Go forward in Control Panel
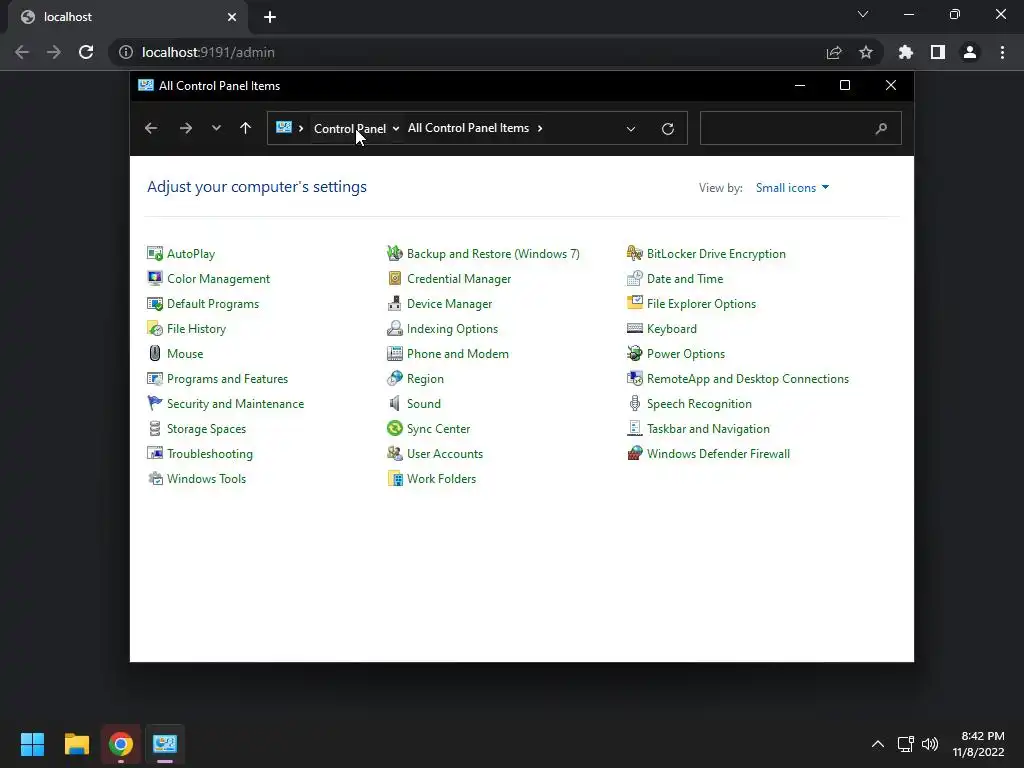Viewport: 1024px width, 768px height. tap(185, 128)
